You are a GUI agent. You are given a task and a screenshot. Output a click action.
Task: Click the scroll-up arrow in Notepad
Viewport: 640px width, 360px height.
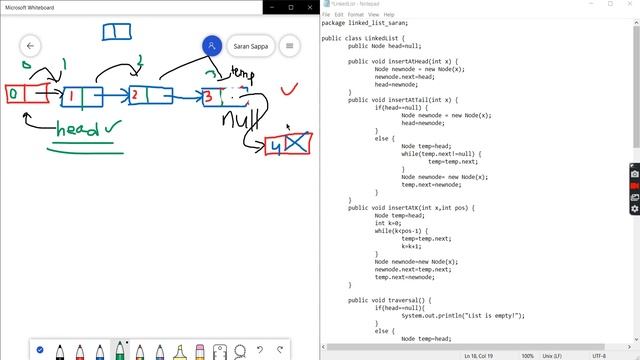tap(636, 22)
